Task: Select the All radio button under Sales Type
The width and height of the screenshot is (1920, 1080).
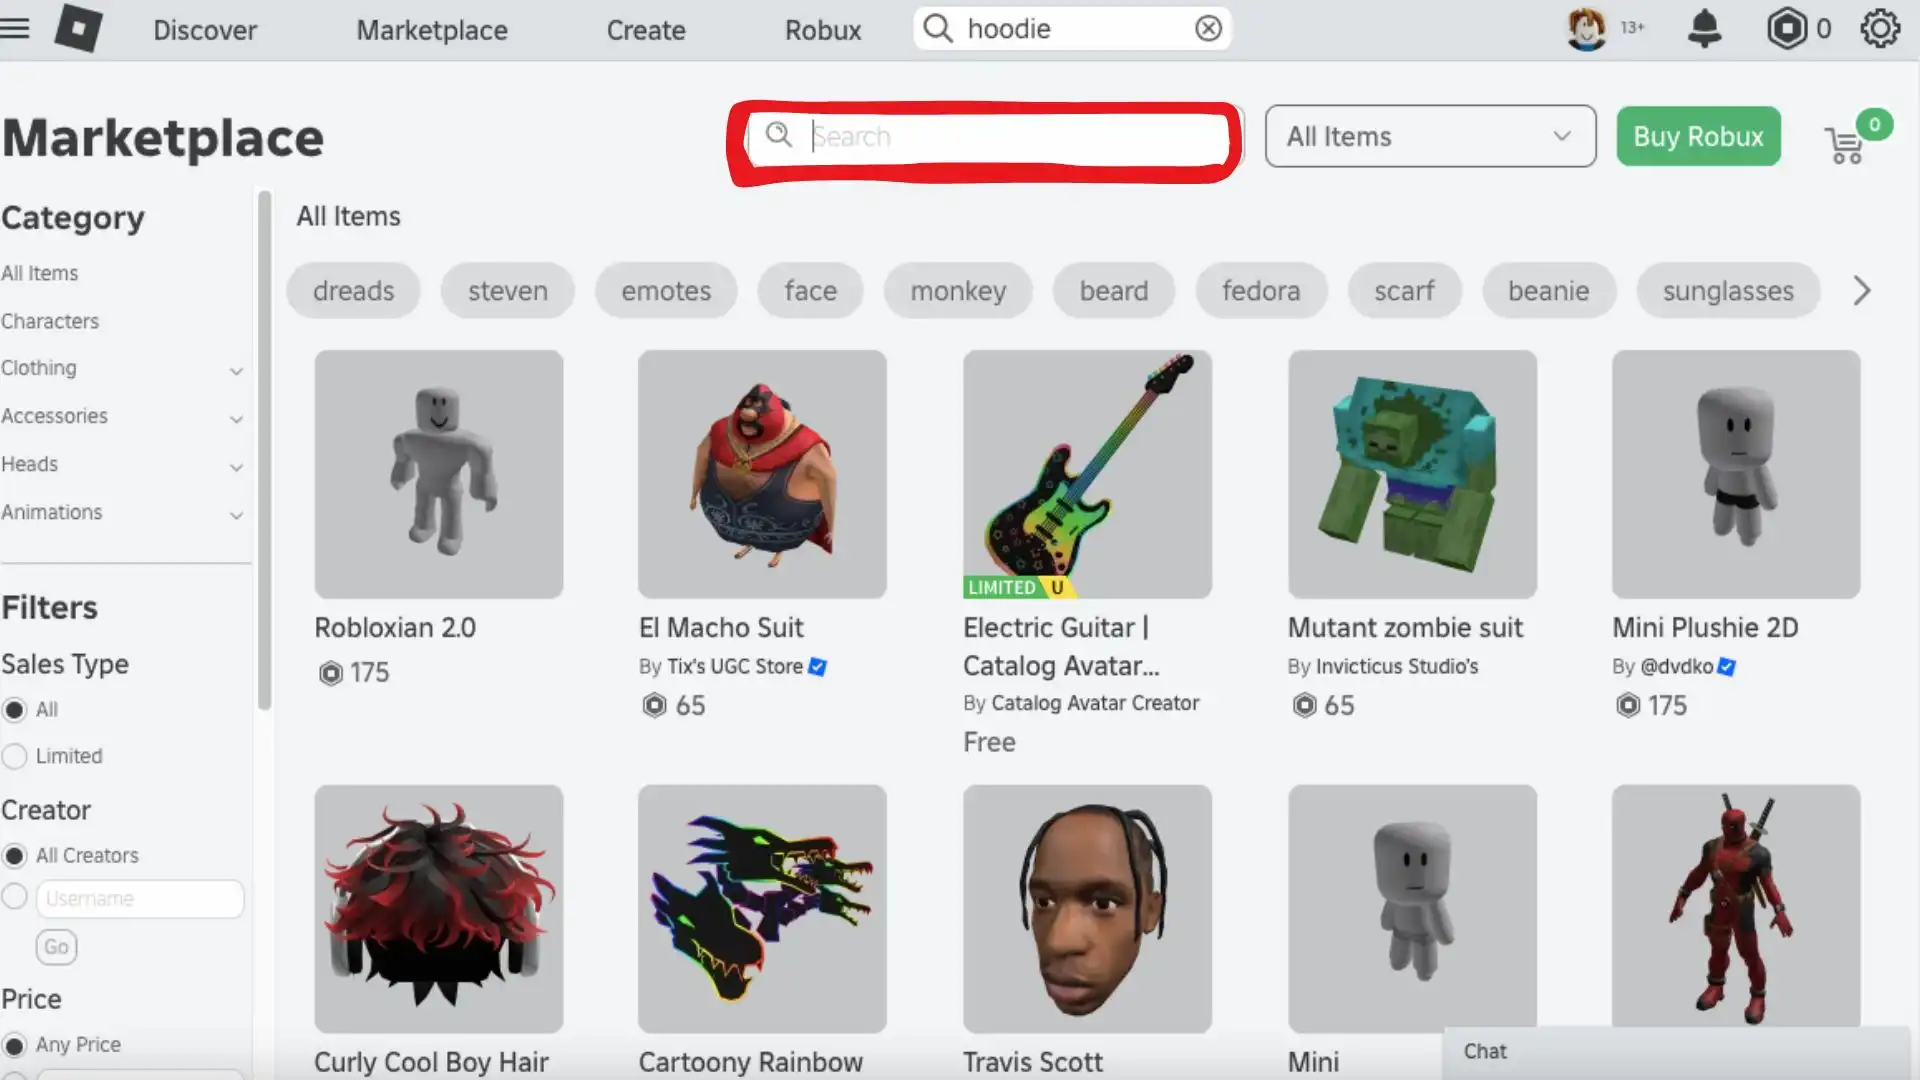Action: click(15, 709)
